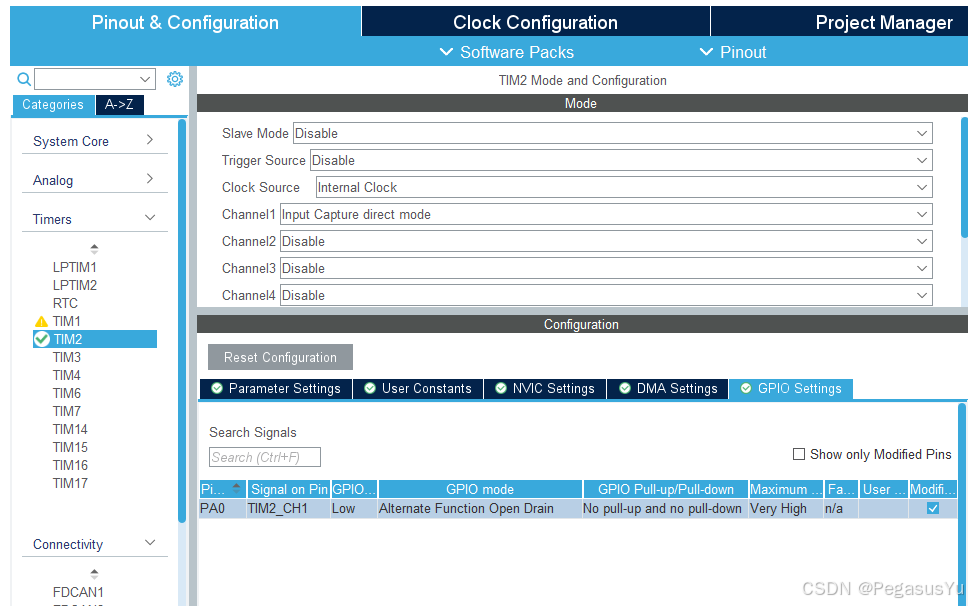Select RTC in the timers list
The width and height of the screenshot is (968, 606).
[x=65, y=303]
